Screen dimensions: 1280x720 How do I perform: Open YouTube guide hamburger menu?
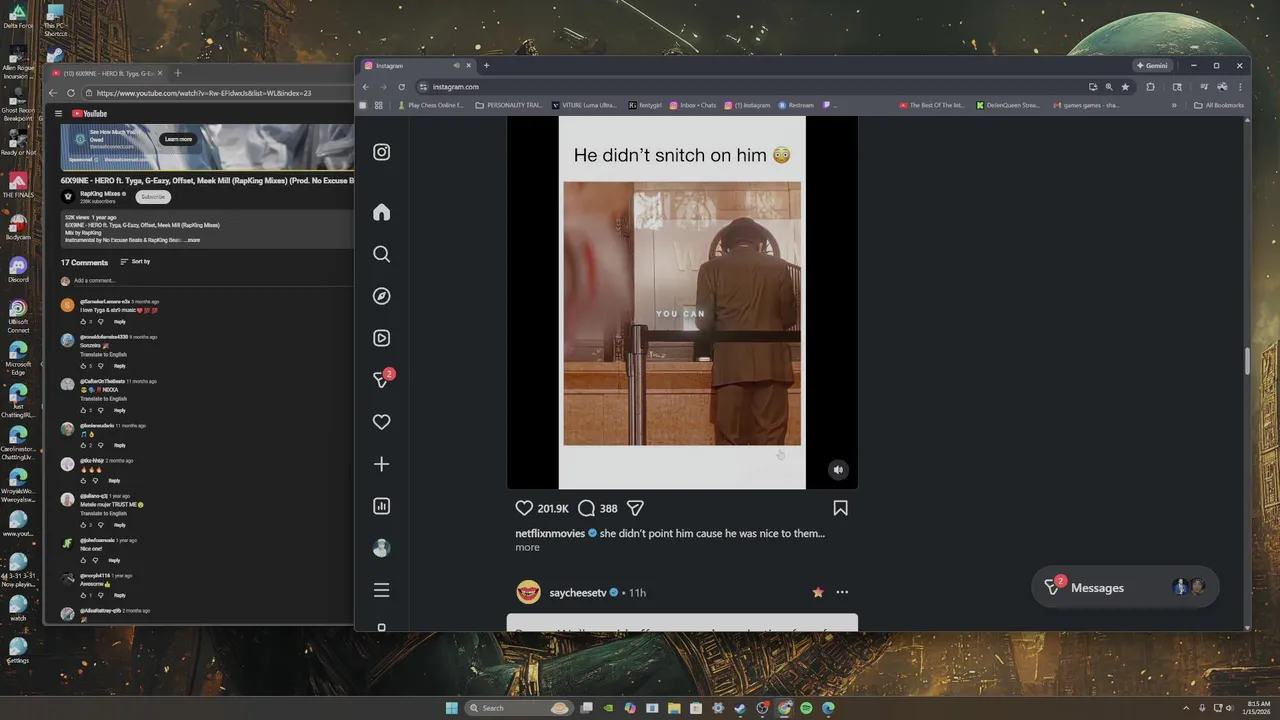58,114
